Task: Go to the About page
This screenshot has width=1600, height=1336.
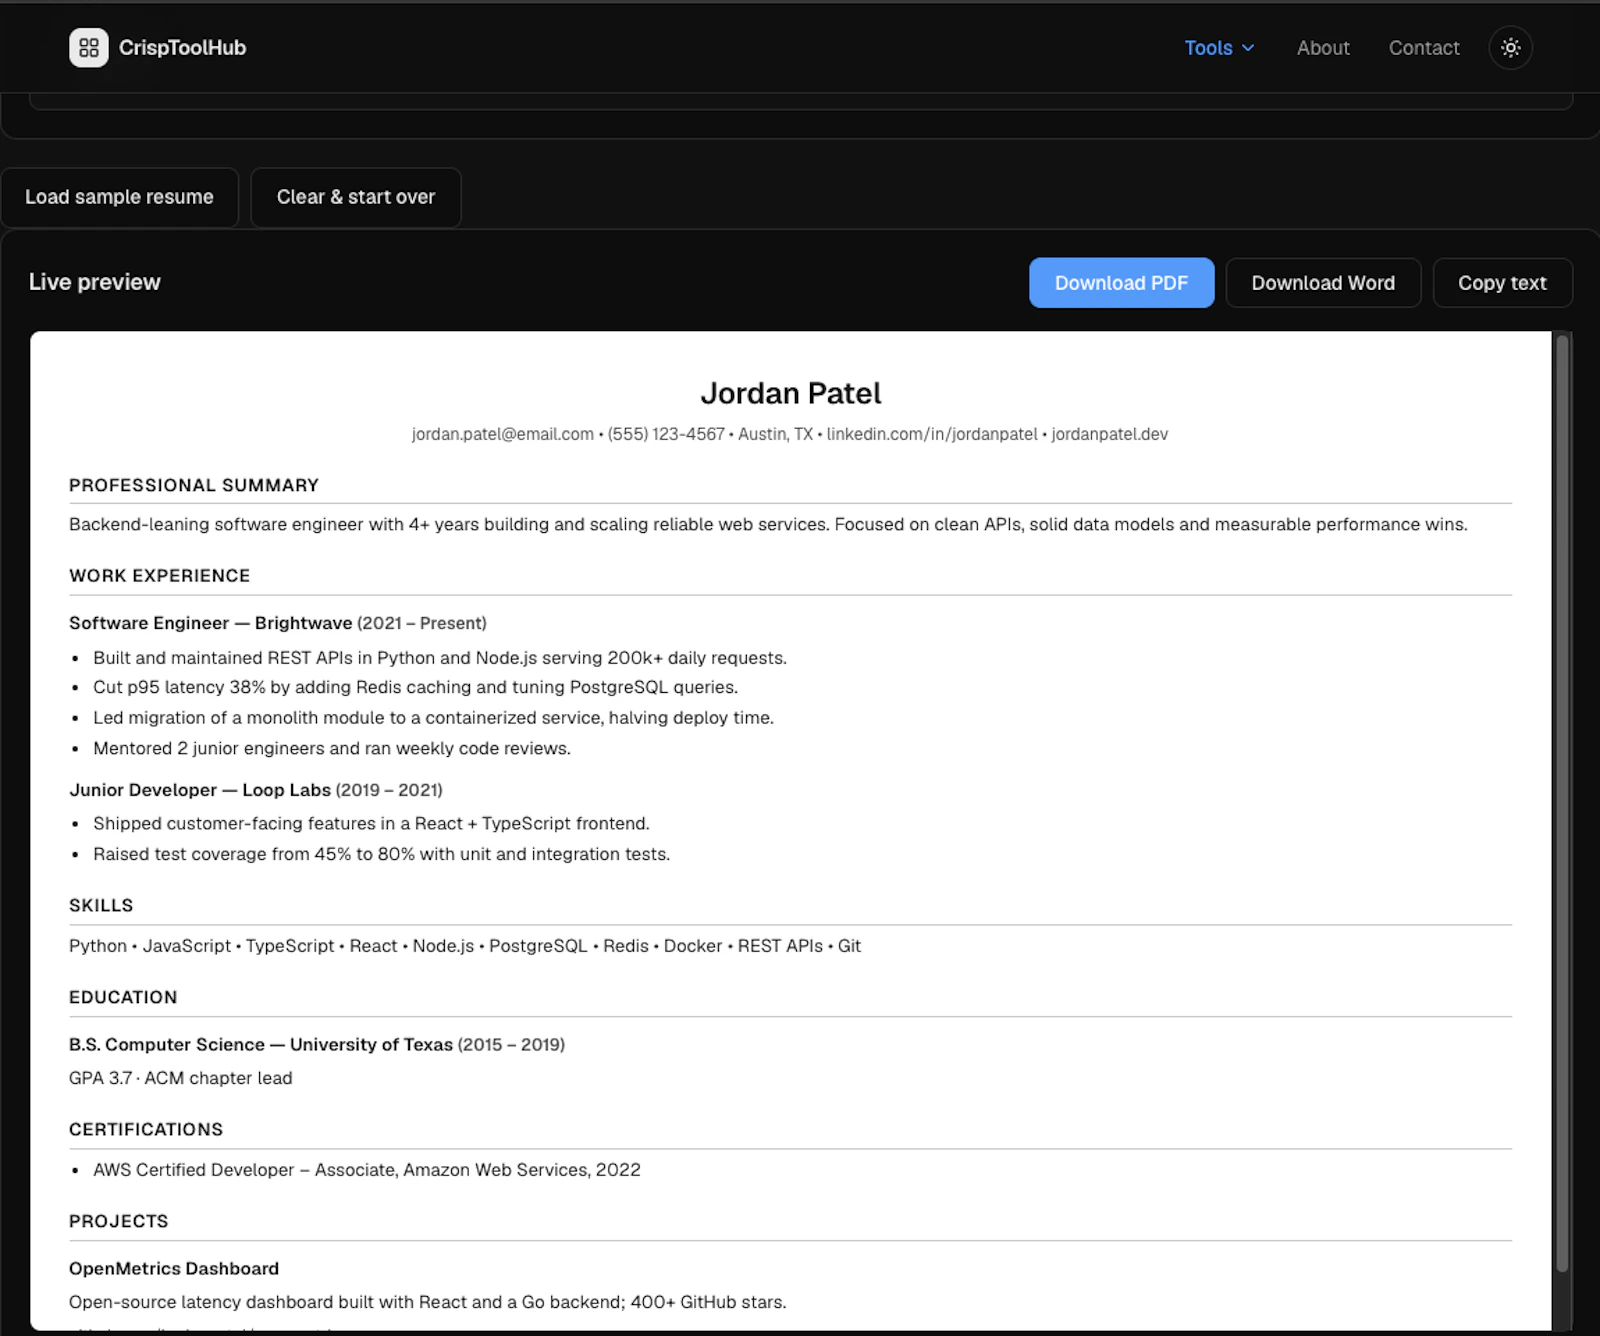Action: coord(1323,48)
